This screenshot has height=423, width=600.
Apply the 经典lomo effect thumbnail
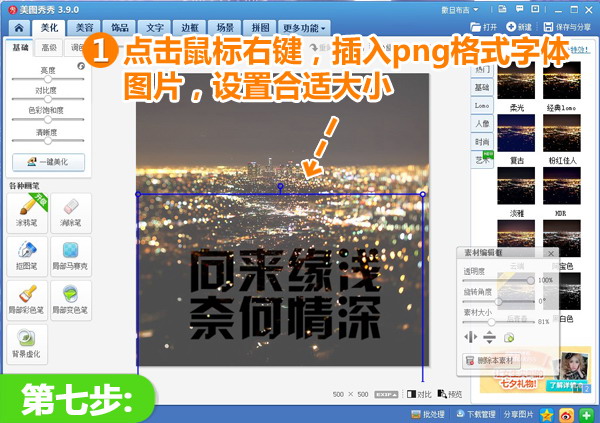(562, 80)
